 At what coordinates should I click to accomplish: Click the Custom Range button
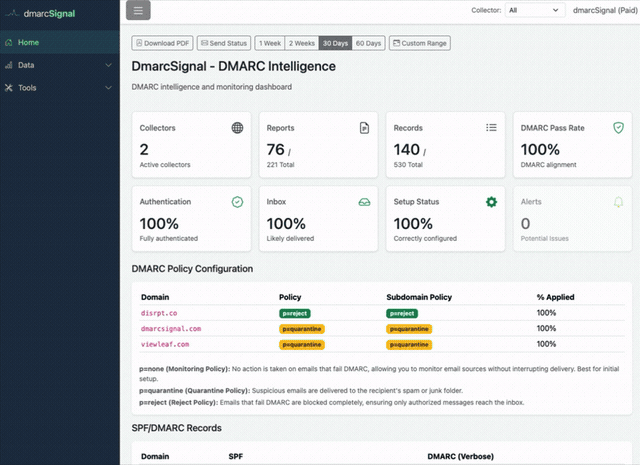pos(420,43)
